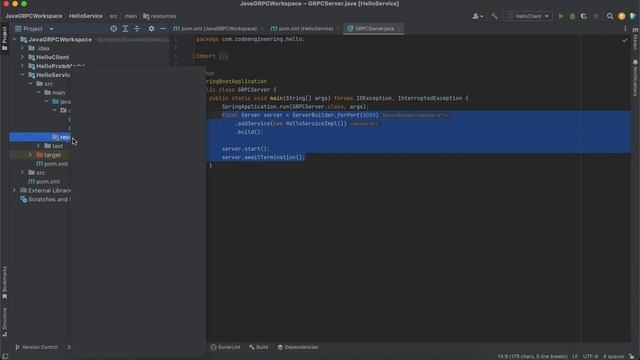Click the Build project hammer icon
This screenshot has width=640, height=360.
tap(494, 16)
